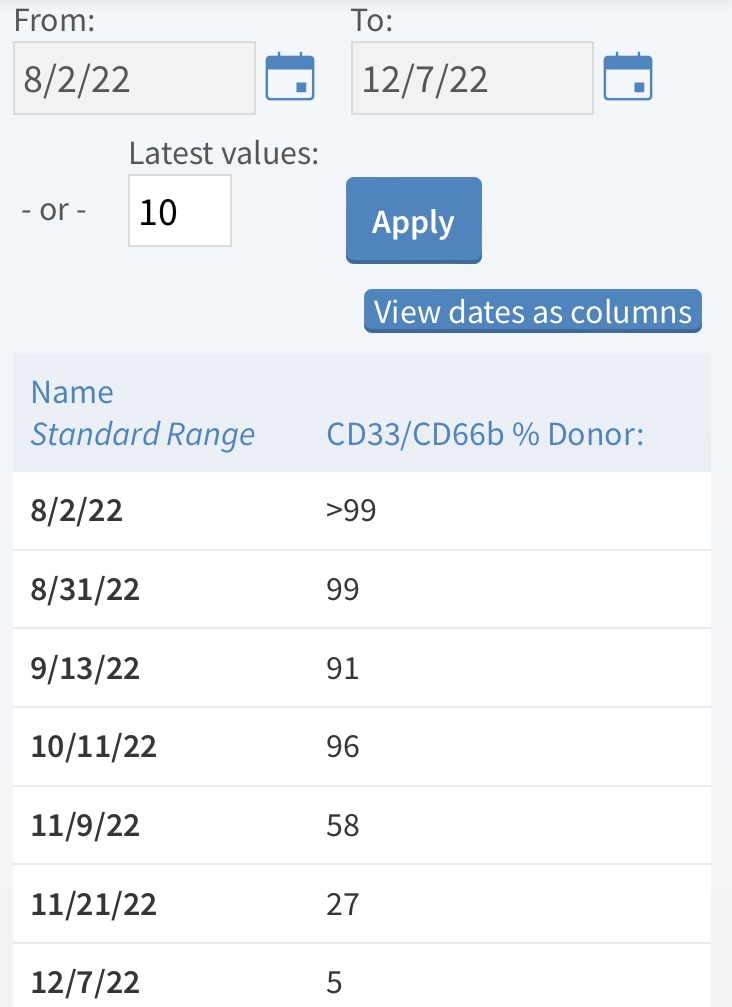Click the From date field showing 8/2/22
Viewport: 732px width, 1007px height.
pyautogui.click(x=134, y=79)
